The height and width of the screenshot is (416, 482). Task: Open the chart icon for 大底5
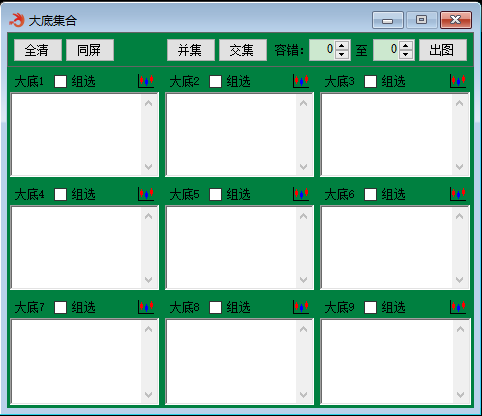tap(301, 194)
